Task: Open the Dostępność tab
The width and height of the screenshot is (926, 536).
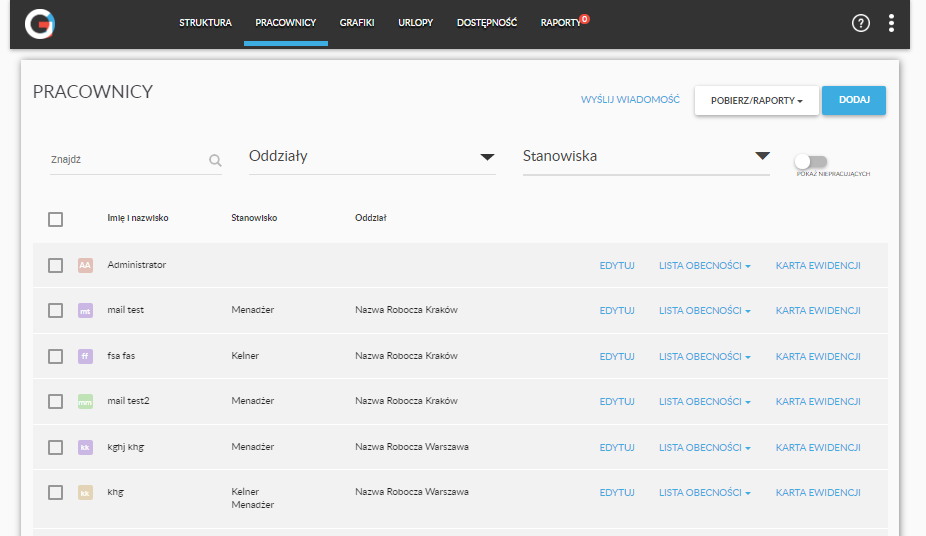Action: tap(487, 23)
